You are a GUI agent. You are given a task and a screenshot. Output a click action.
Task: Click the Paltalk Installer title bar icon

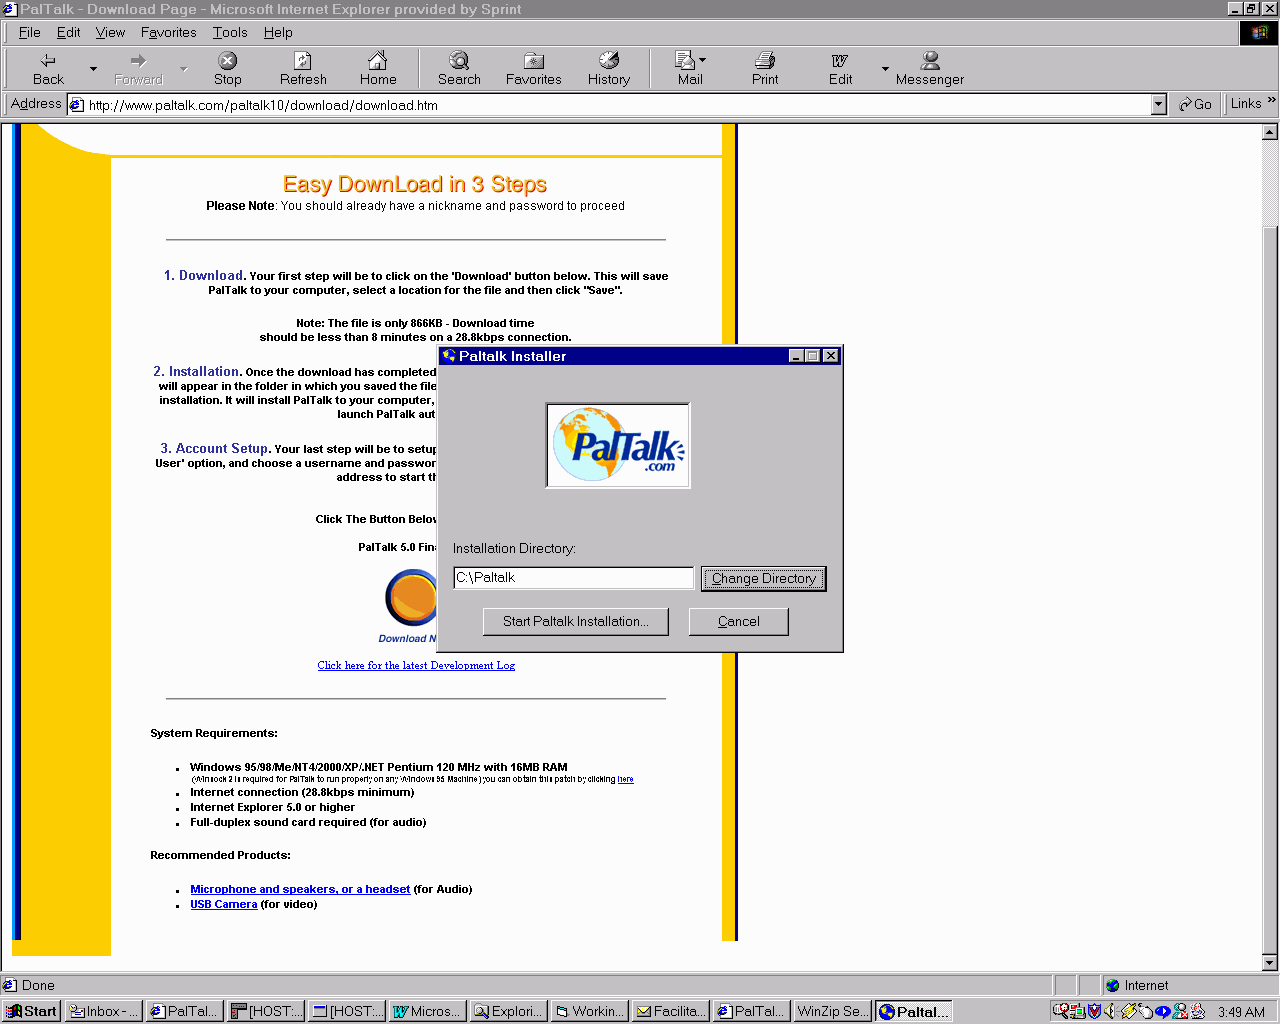[449, 356]
